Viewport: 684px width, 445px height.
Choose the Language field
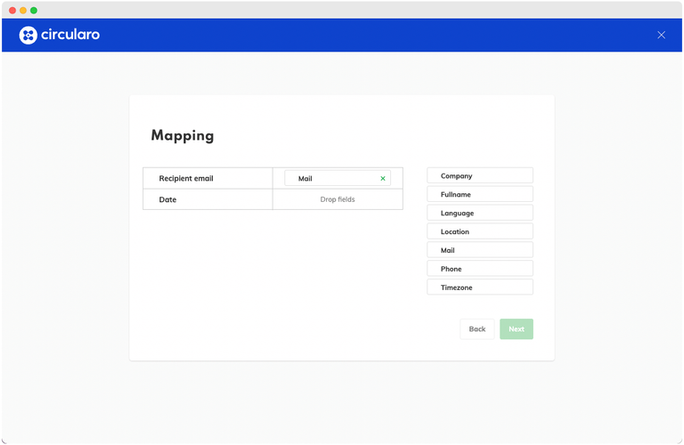(x=479, y=213)
